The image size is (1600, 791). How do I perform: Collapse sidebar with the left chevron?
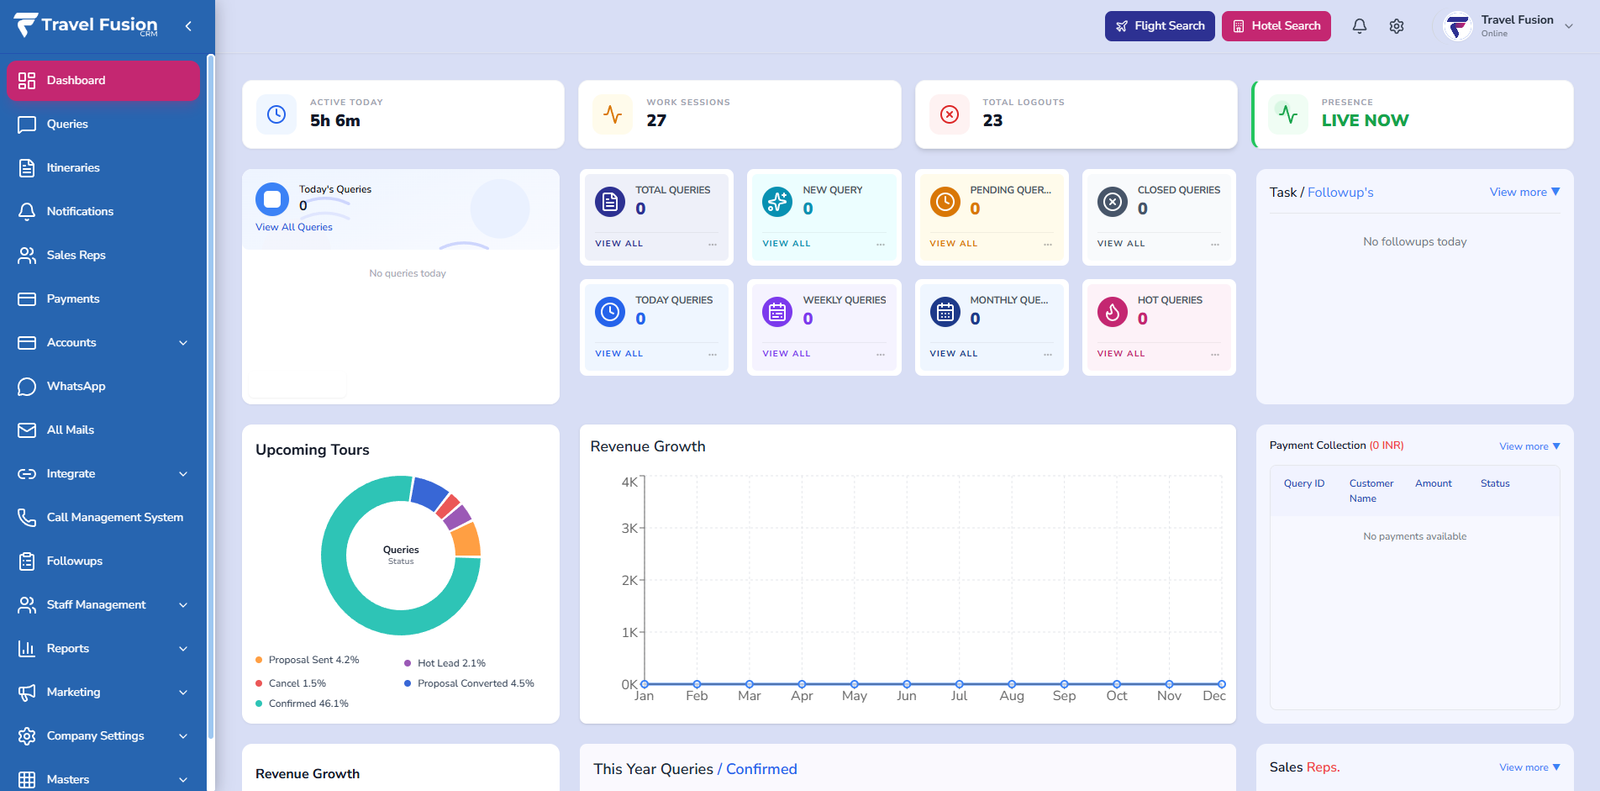tap(188, 26)
